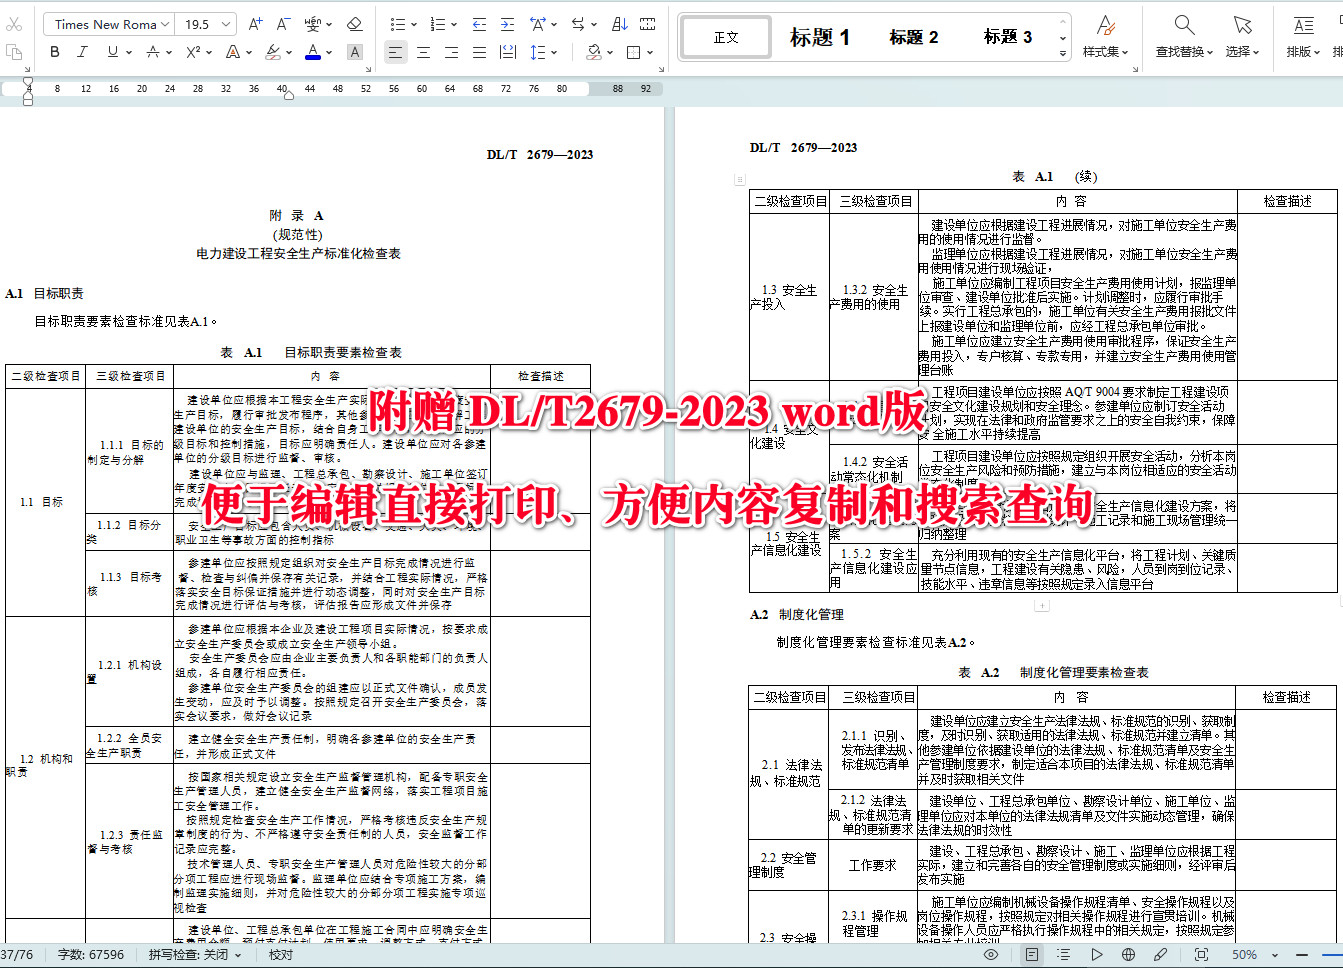Open font color dropdown arrow

pyautogui.click(x=329, y=52)
